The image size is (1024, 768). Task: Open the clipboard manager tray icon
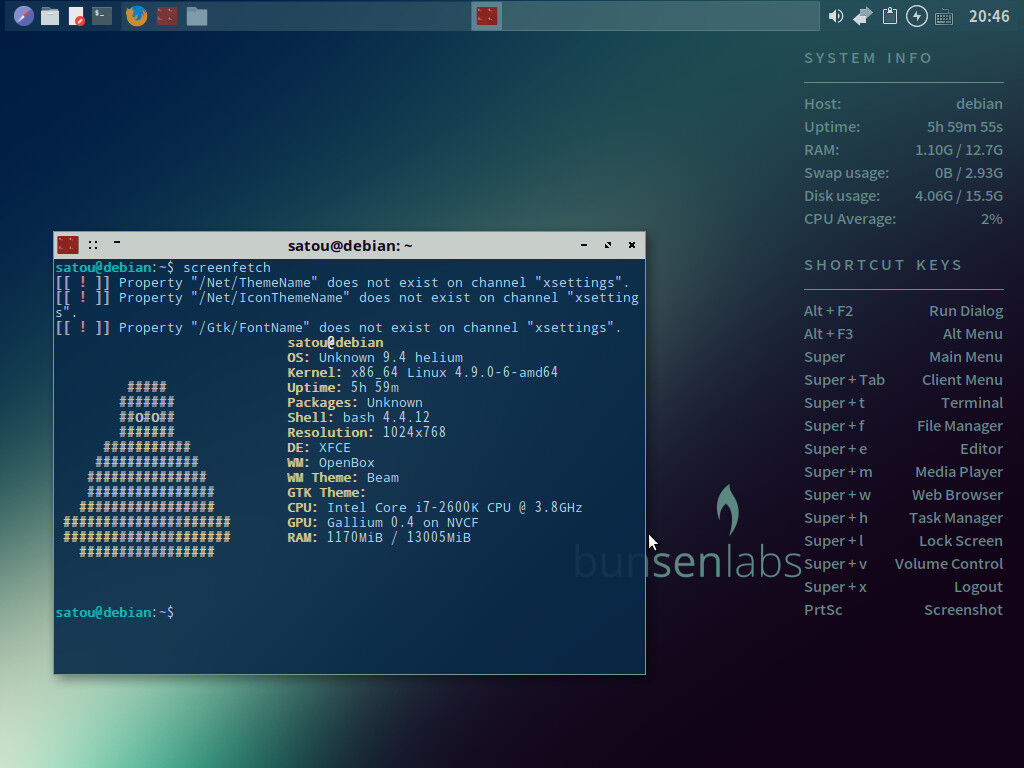(889, 16)
